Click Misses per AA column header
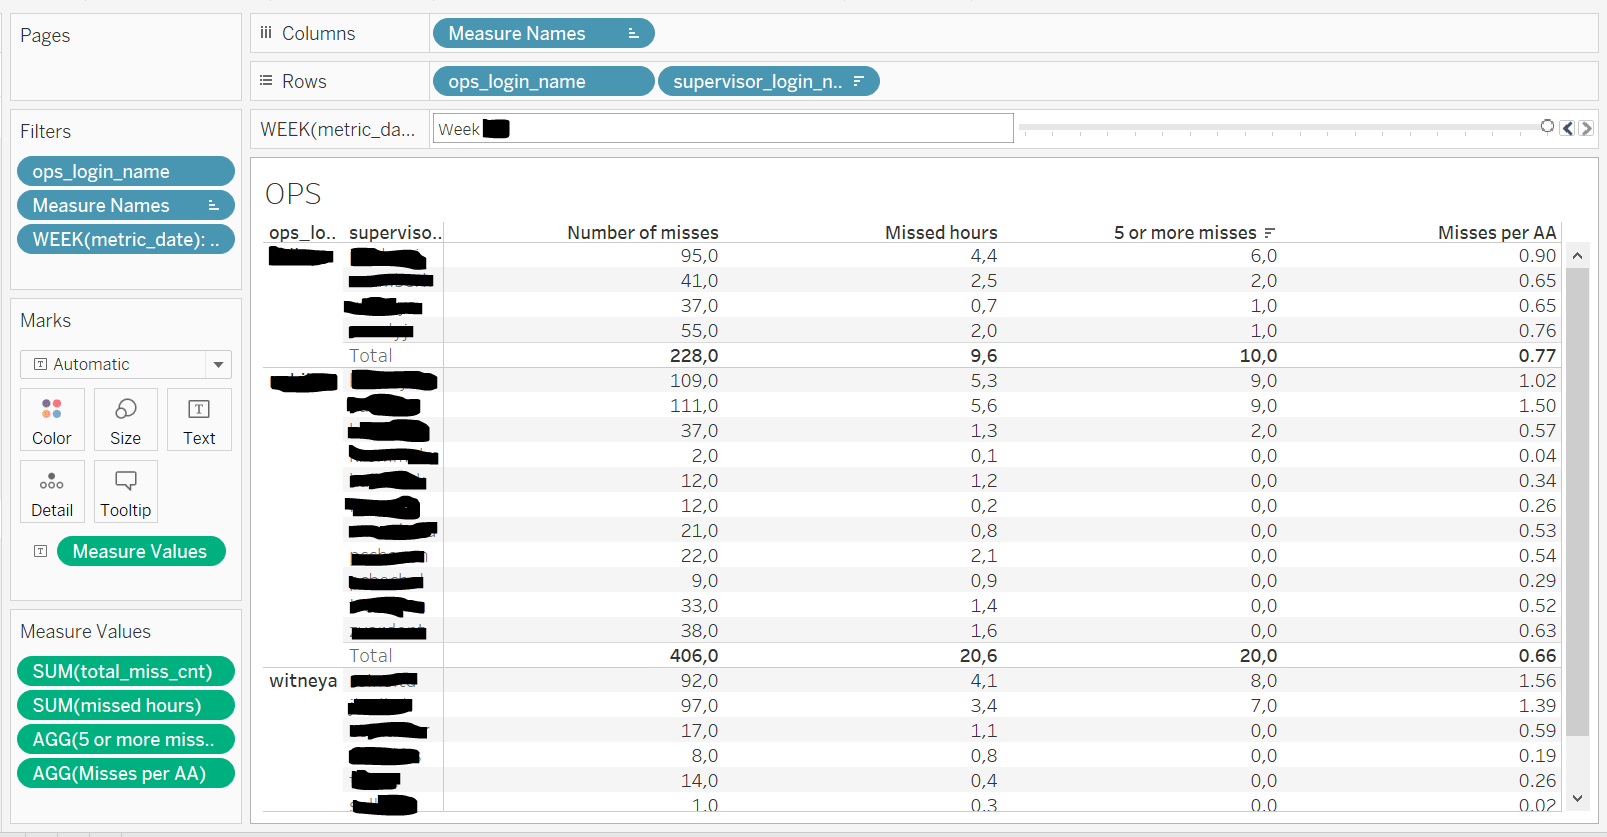 pyautogui.click(x=1497, y=232)
